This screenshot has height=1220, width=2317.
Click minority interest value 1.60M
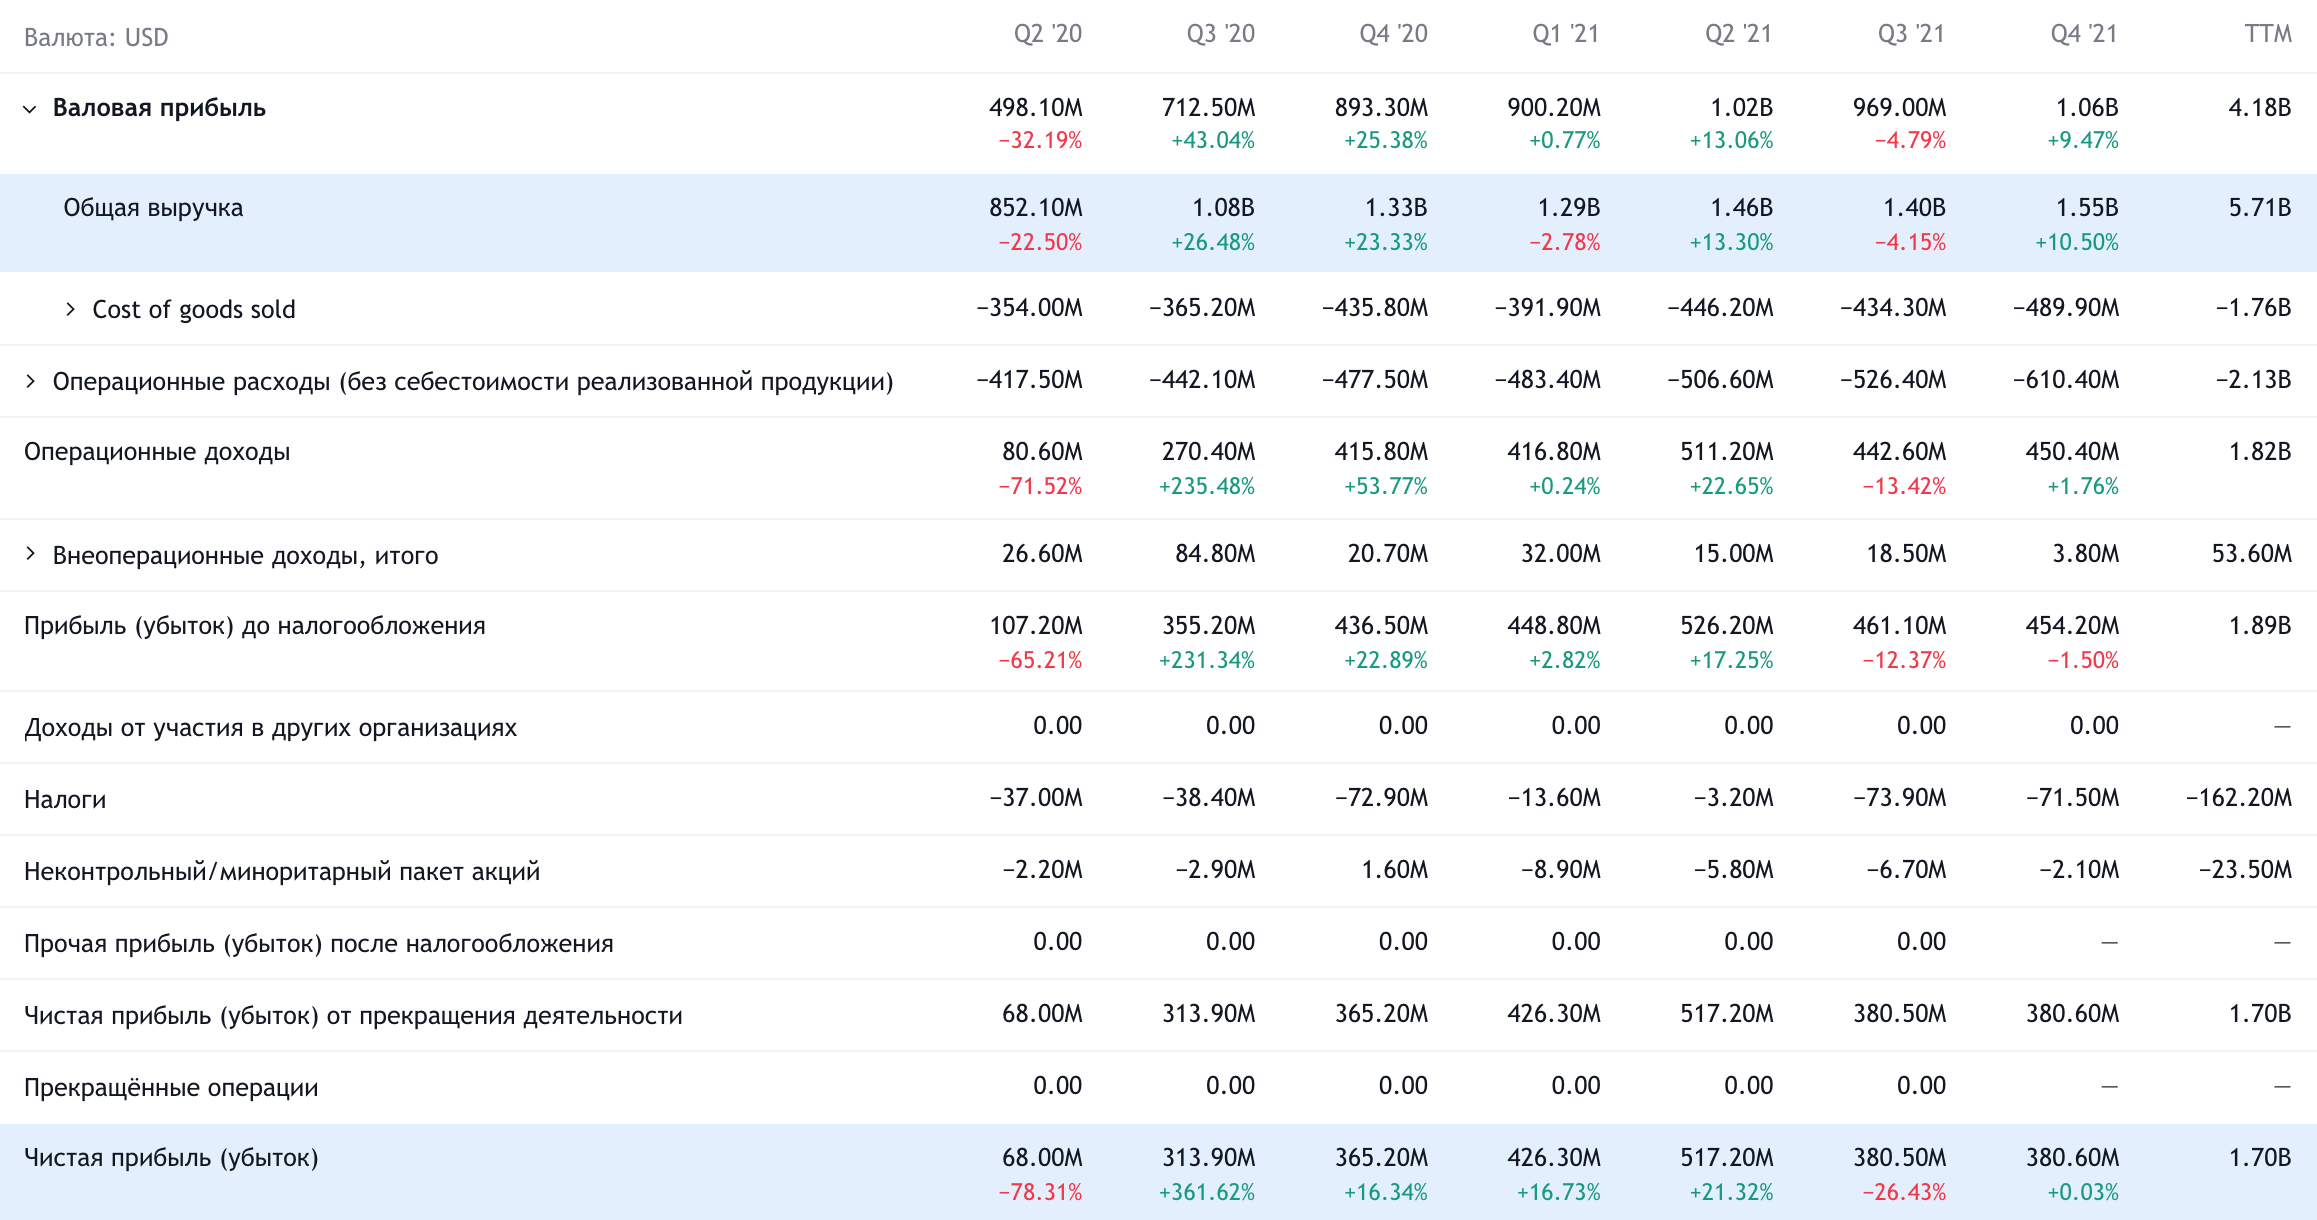click(1395, 870)
